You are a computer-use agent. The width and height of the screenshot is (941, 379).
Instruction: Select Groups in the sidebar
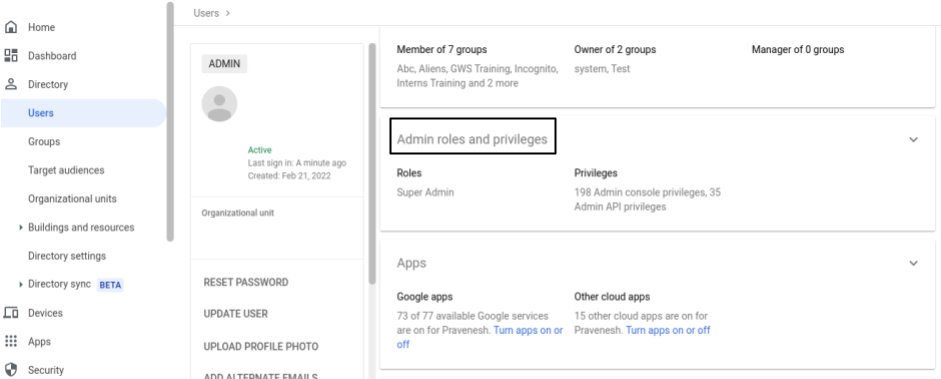(44, 142)
